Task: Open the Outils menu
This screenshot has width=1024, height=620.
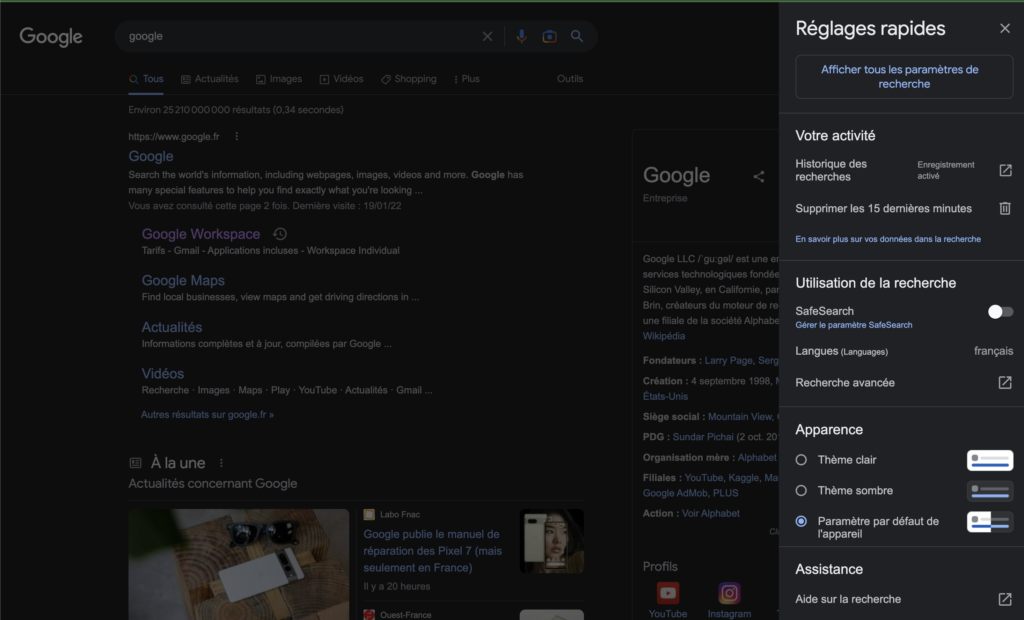Action: (x=569, y=79)
